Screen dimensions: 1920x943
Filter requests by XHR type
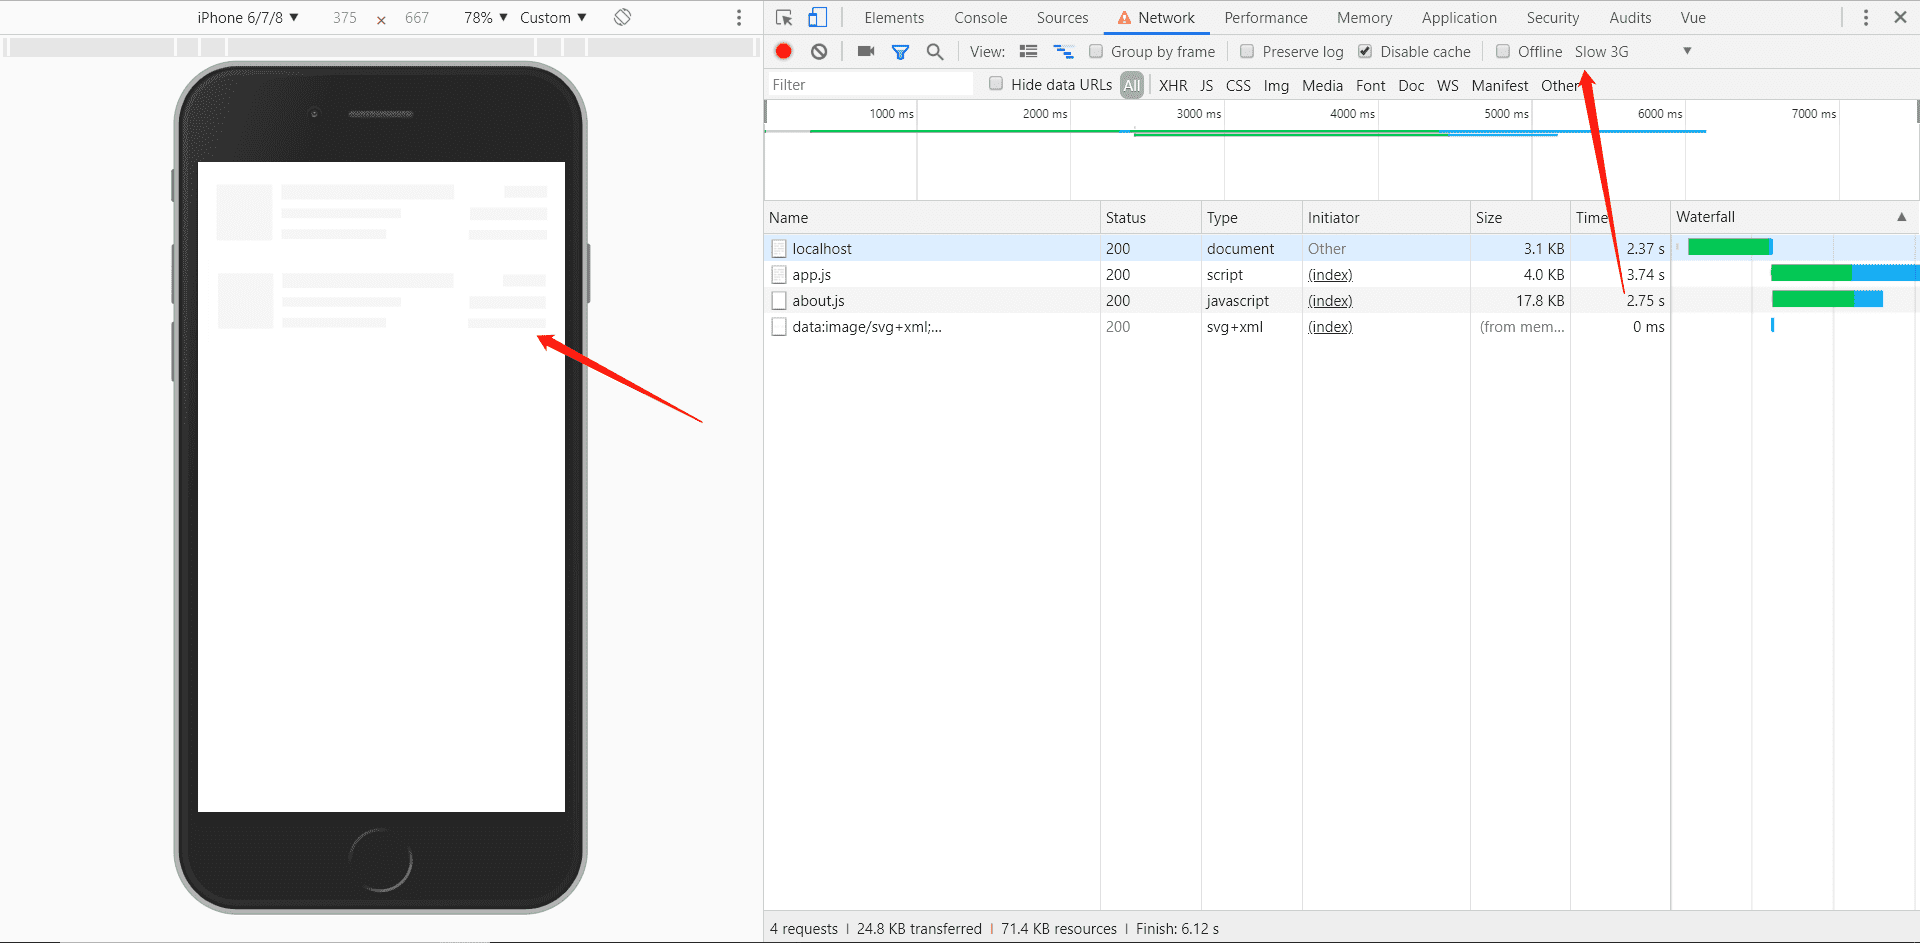click(x=1173, y=85)
